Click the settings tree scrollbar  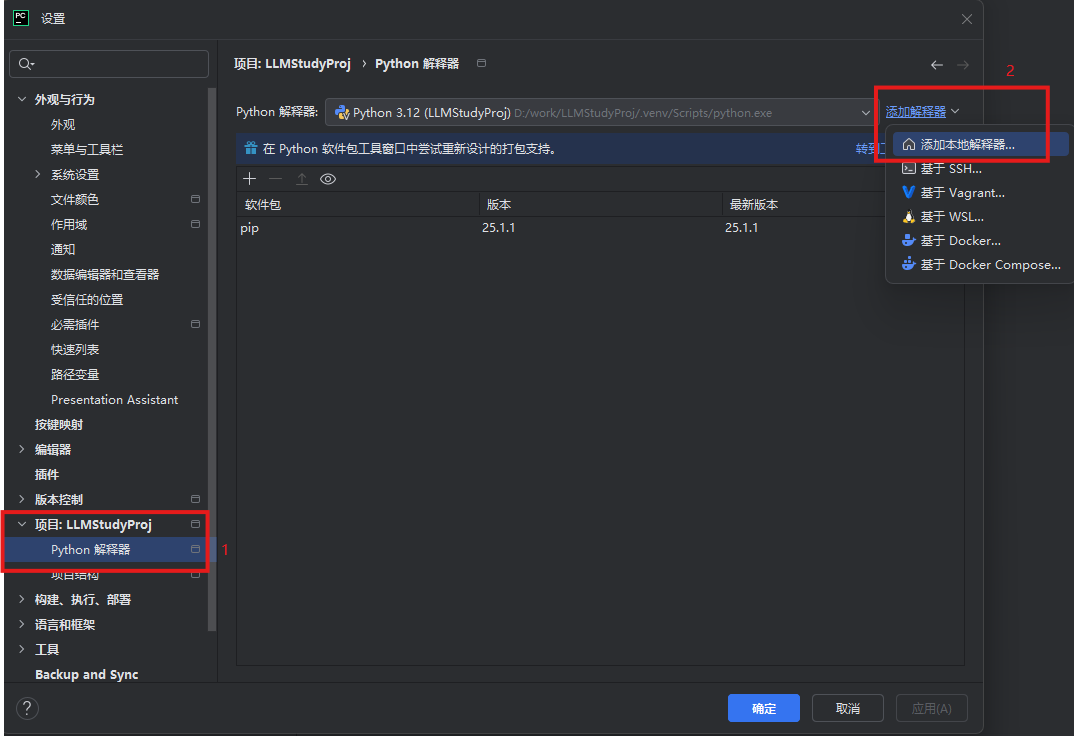[x=212, y=359]
